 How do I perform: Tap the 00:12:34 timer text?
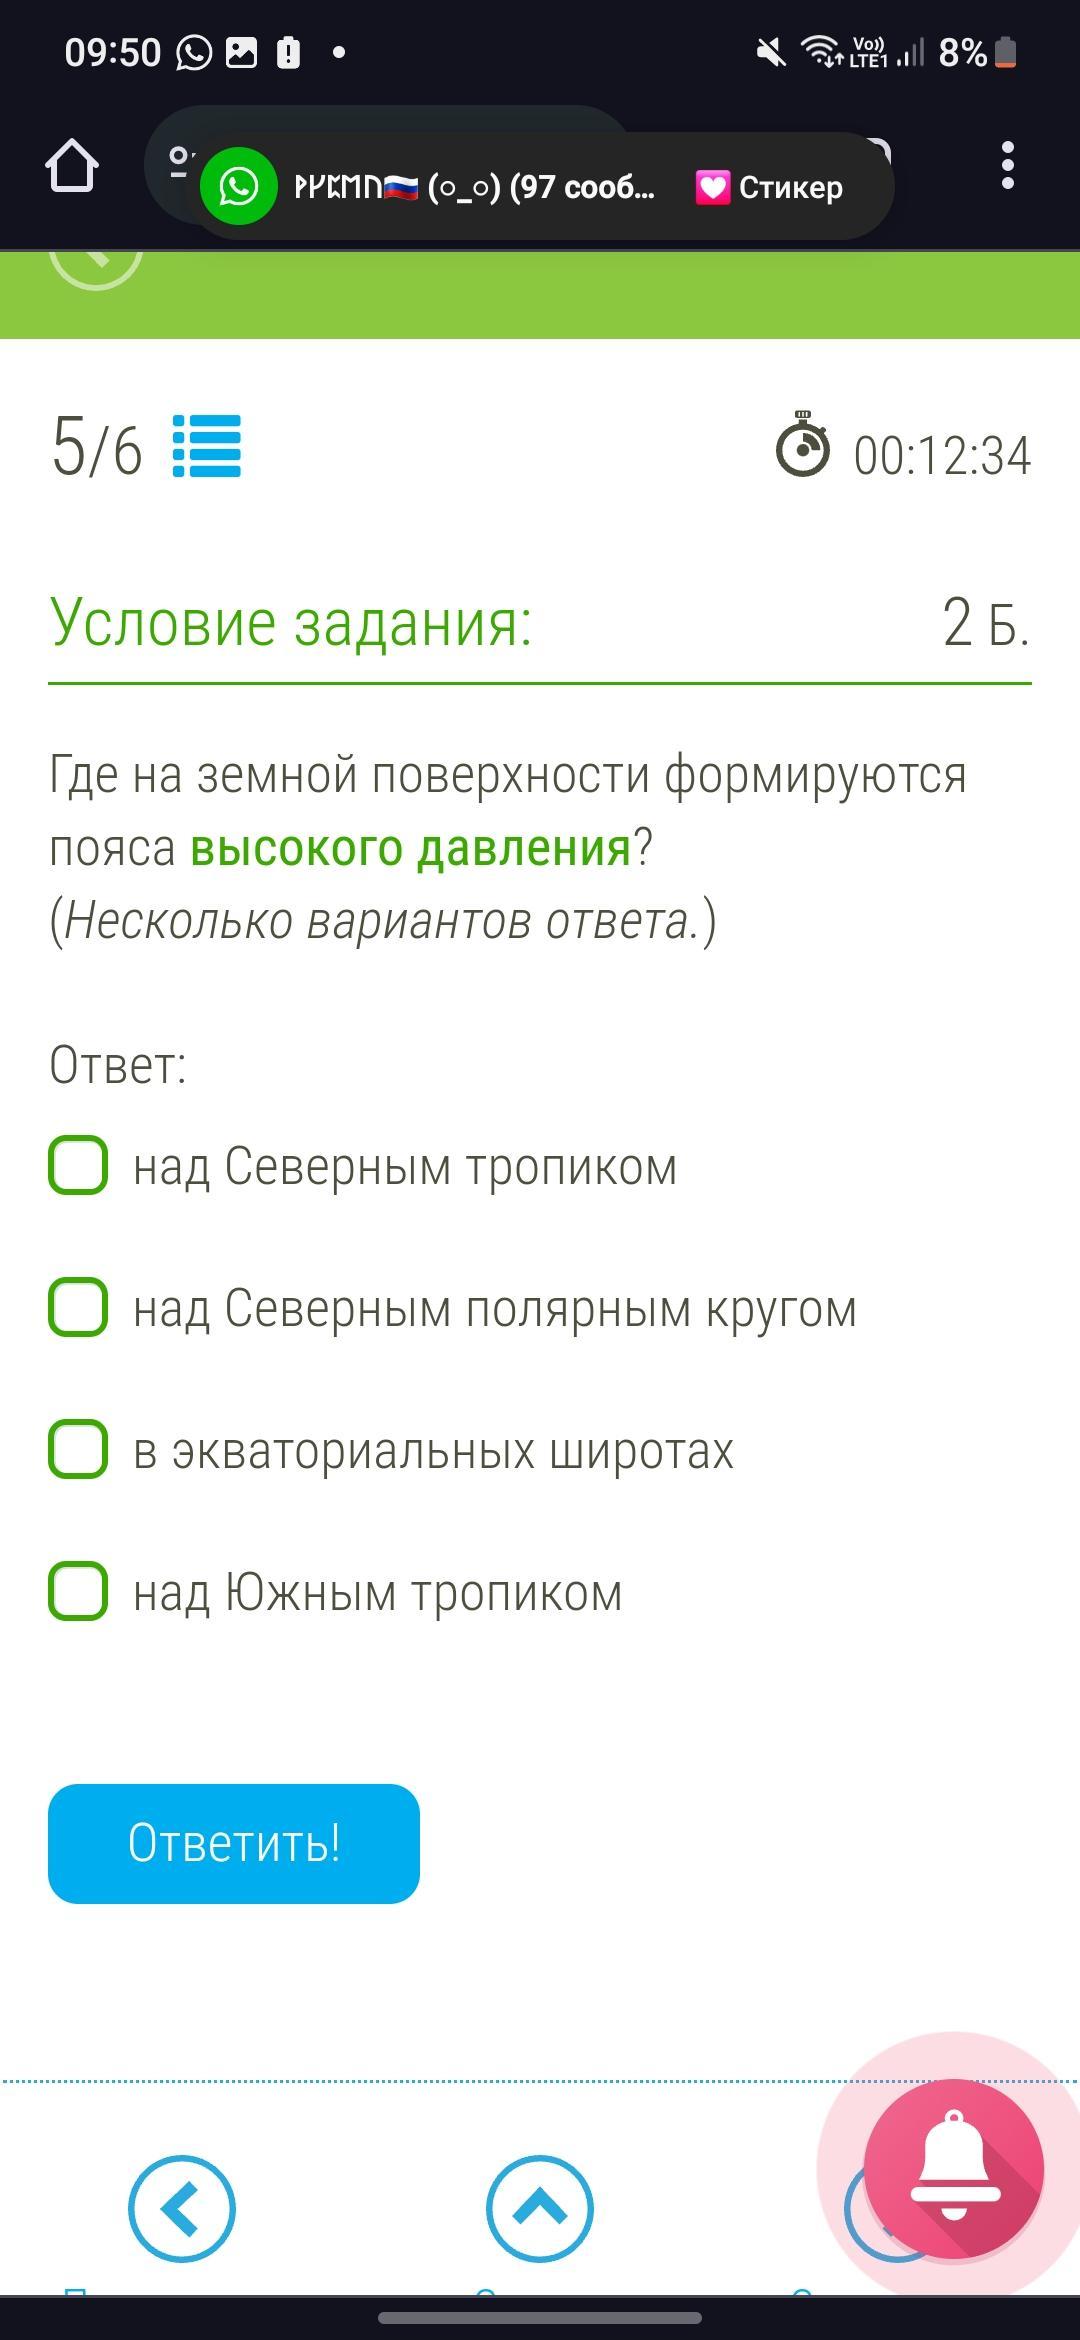941,456
